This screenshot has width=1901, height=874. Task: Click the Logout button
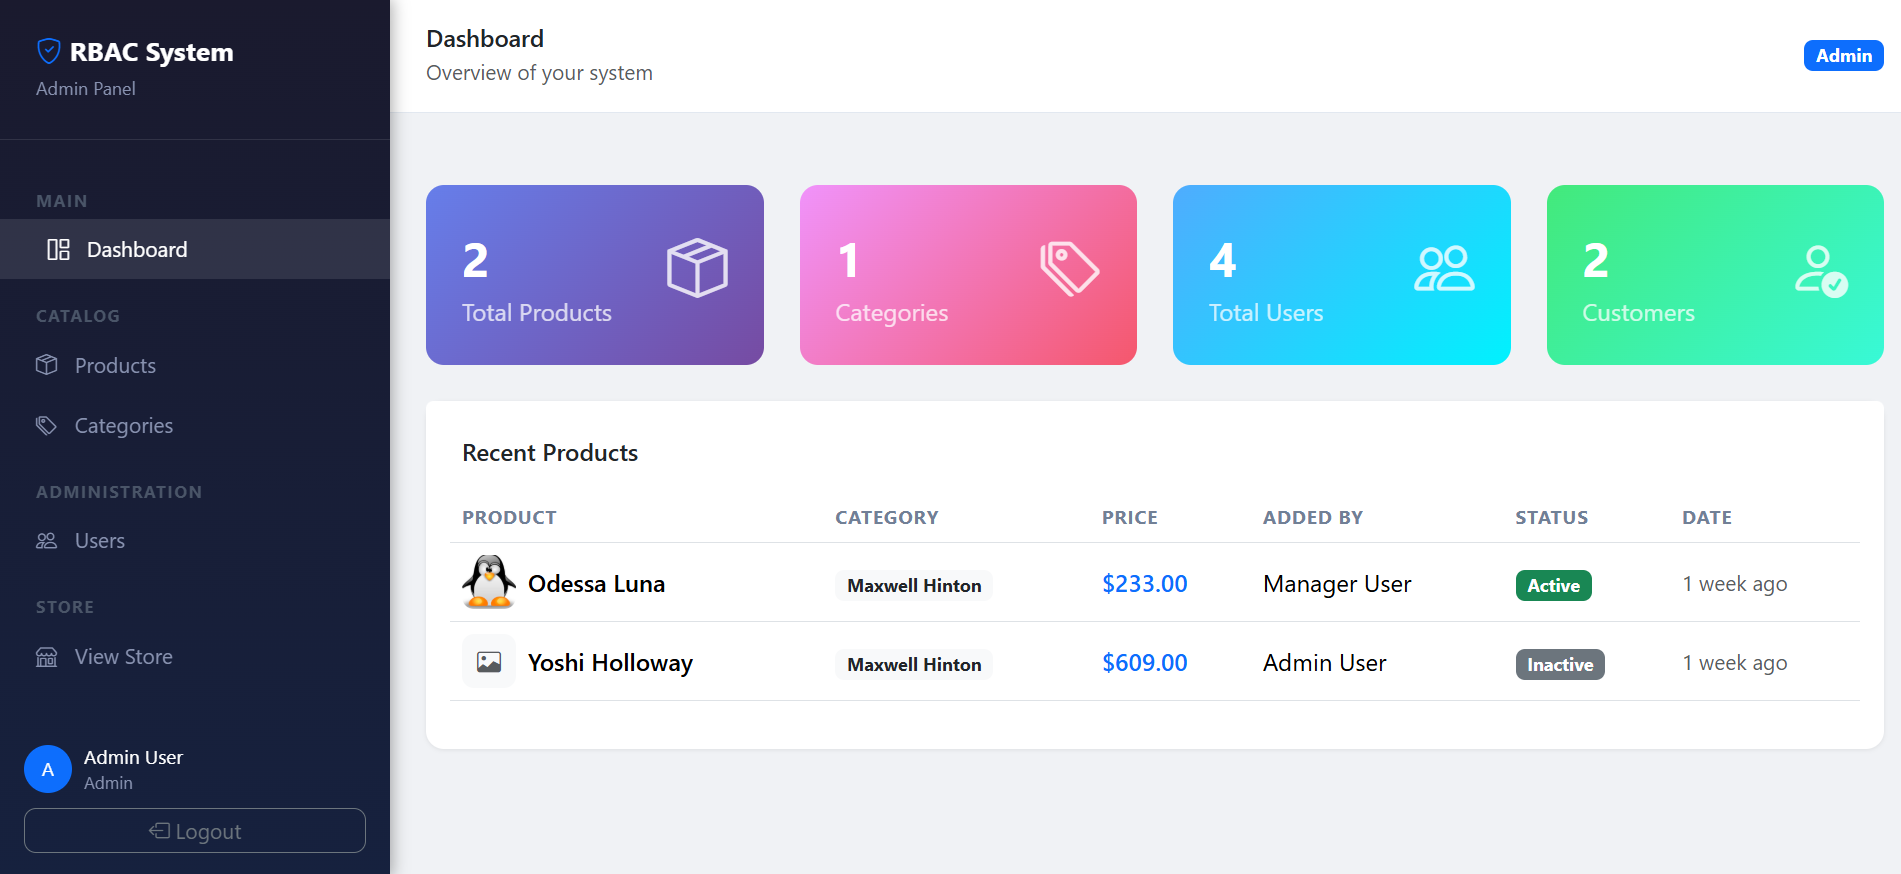195,831
